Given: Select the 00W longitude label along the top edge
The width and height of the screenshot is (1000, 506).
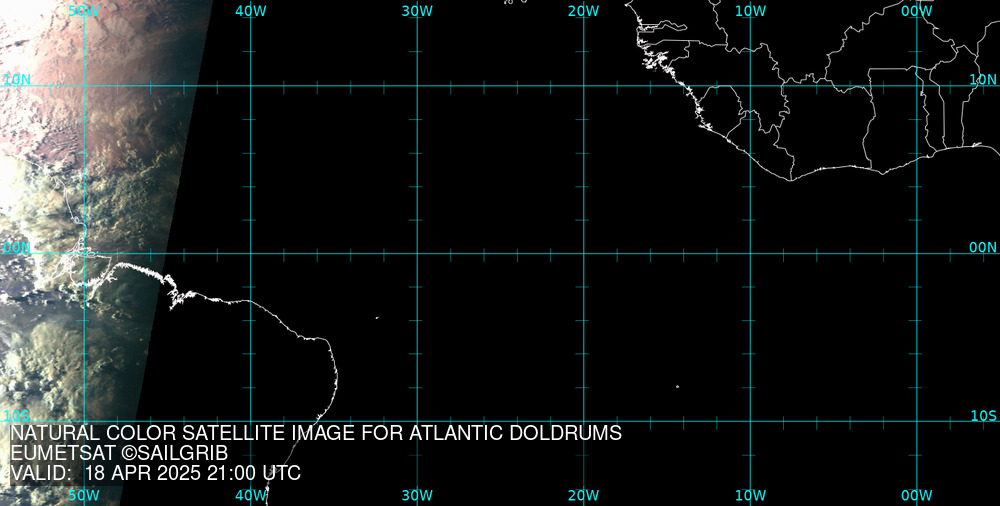Looking at the screenshot, I should pos(917,11).
